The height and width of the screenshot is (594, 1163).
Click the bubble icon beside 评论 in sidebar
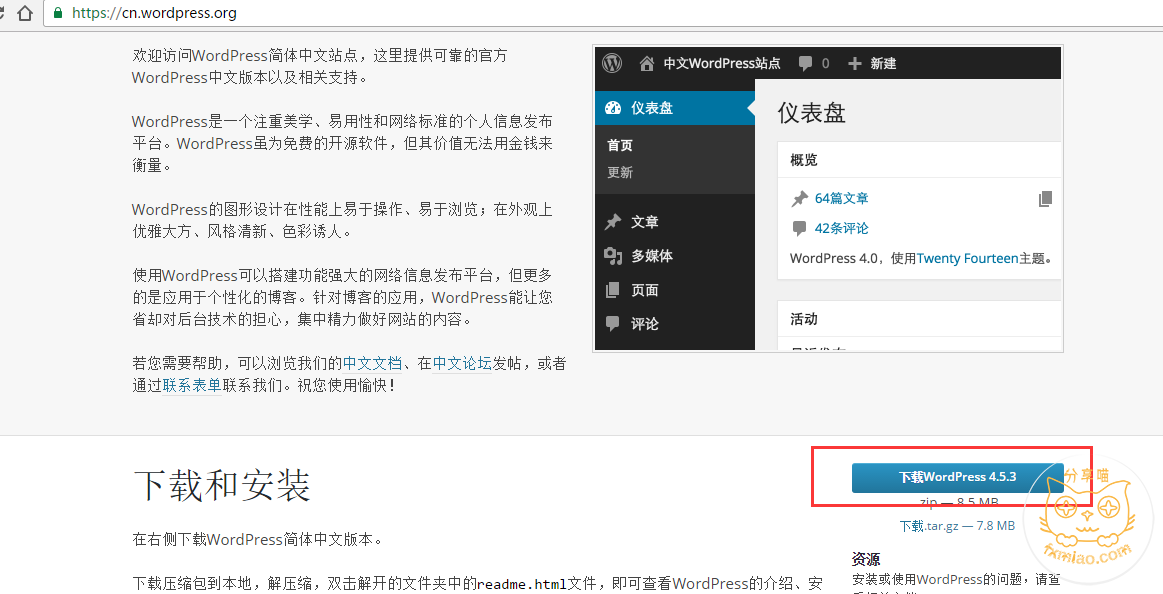(x=613, y=323)
